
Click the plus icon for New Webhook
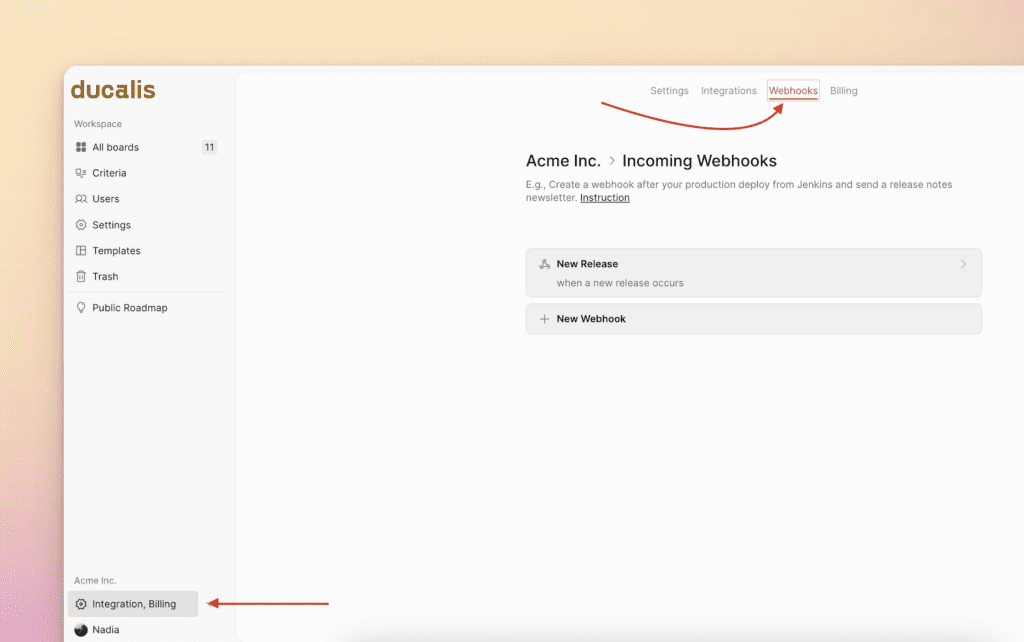point(544,319)
